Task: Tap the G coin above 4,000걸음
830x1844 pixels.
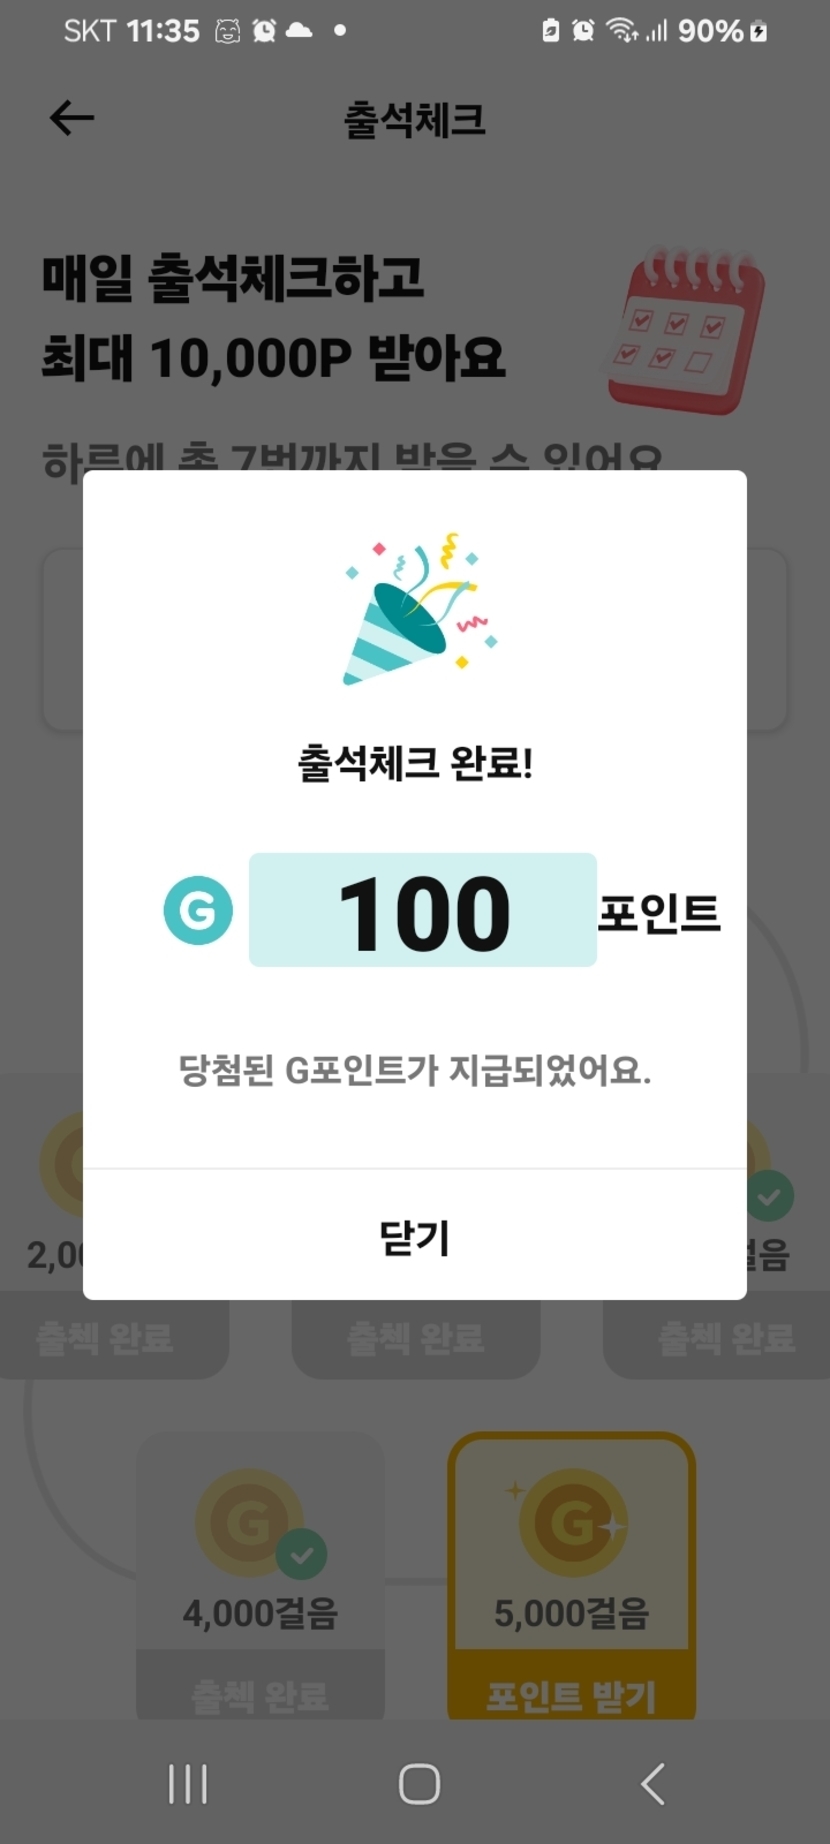Action: [x=248, y=1522]
